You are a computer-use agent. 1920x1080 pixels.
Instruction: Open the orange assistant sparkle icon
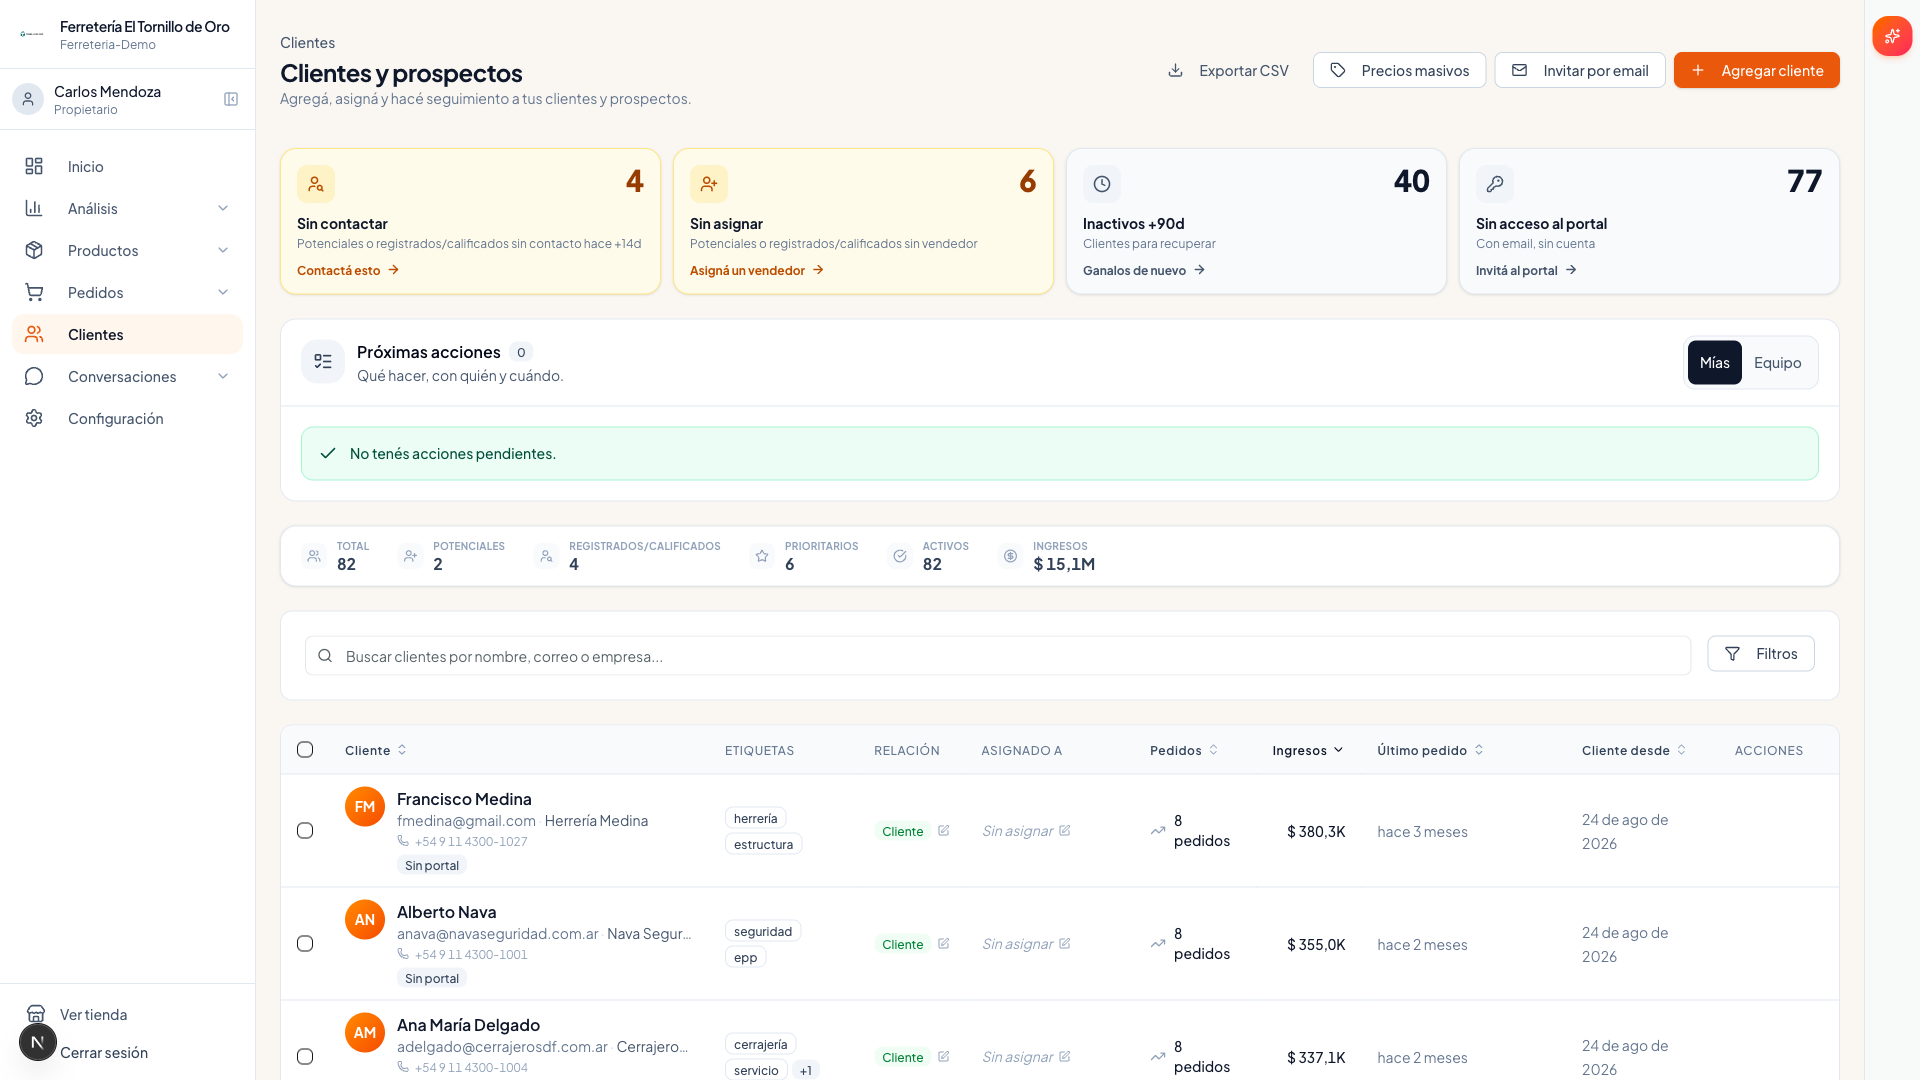tap(1892, 36)
